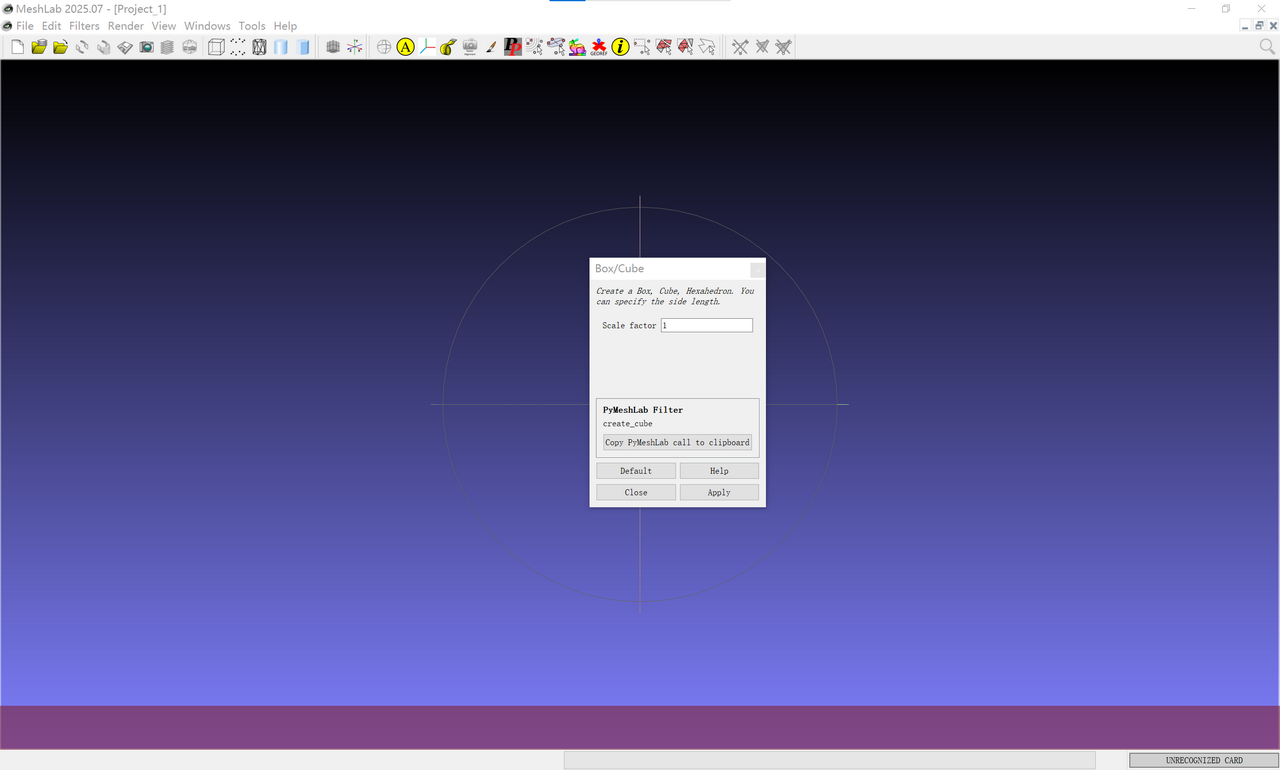Screen dimensions: 1280x770
Task: Select the yellow measuring tape tool
Action: click(448, 47)
